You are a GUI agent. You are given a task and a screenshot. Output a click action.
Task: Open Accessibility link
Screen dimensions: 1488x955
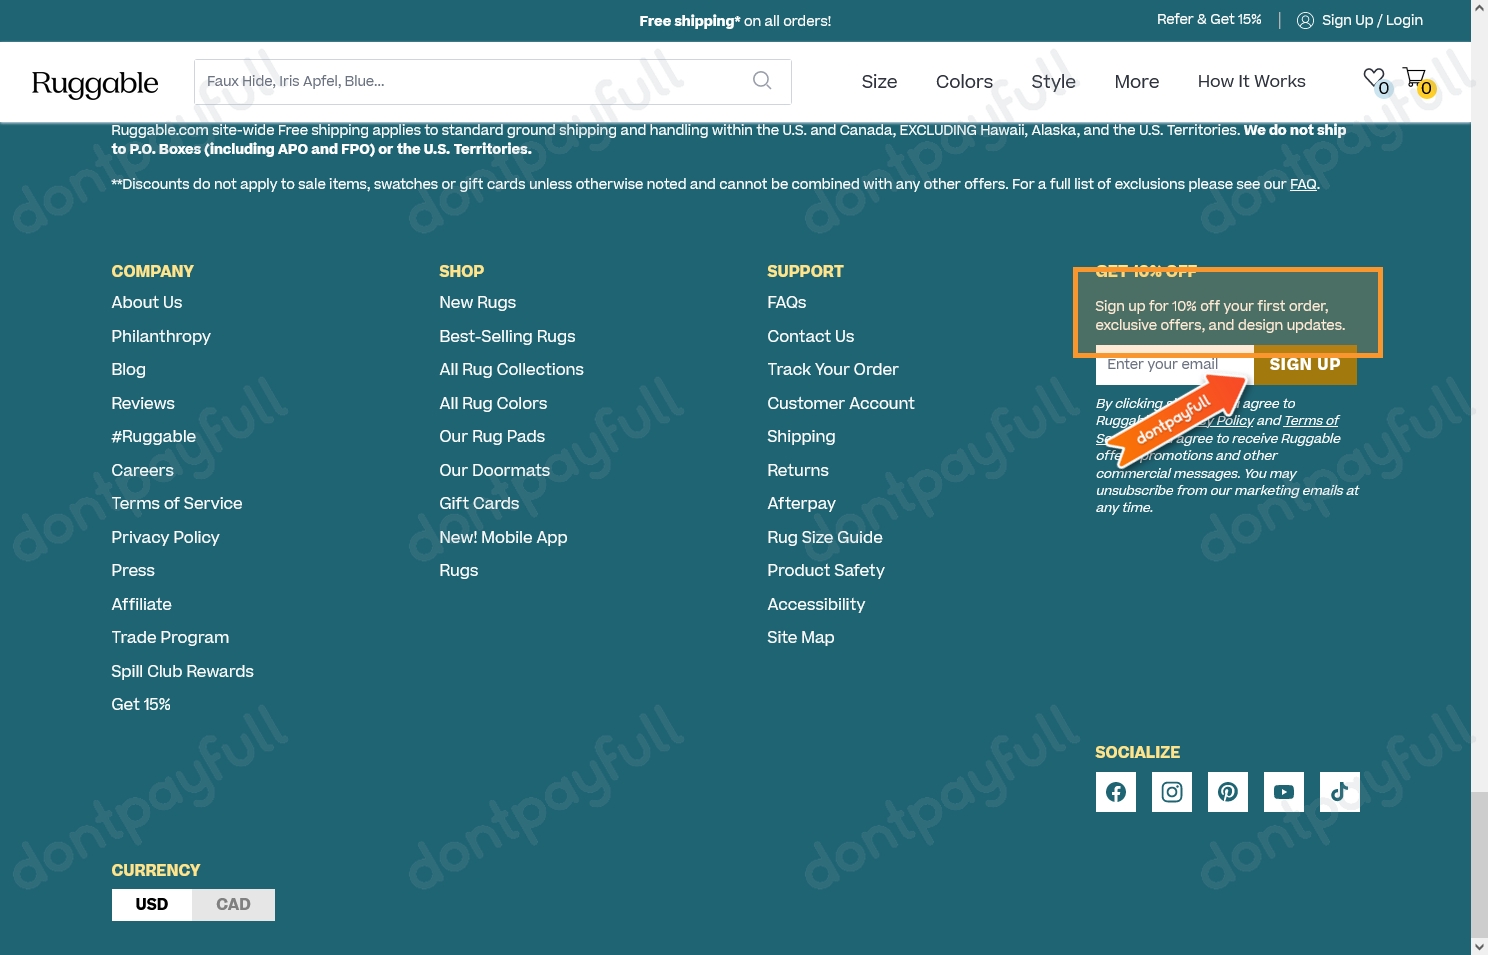pyautogui.click(x=816, y=604)
